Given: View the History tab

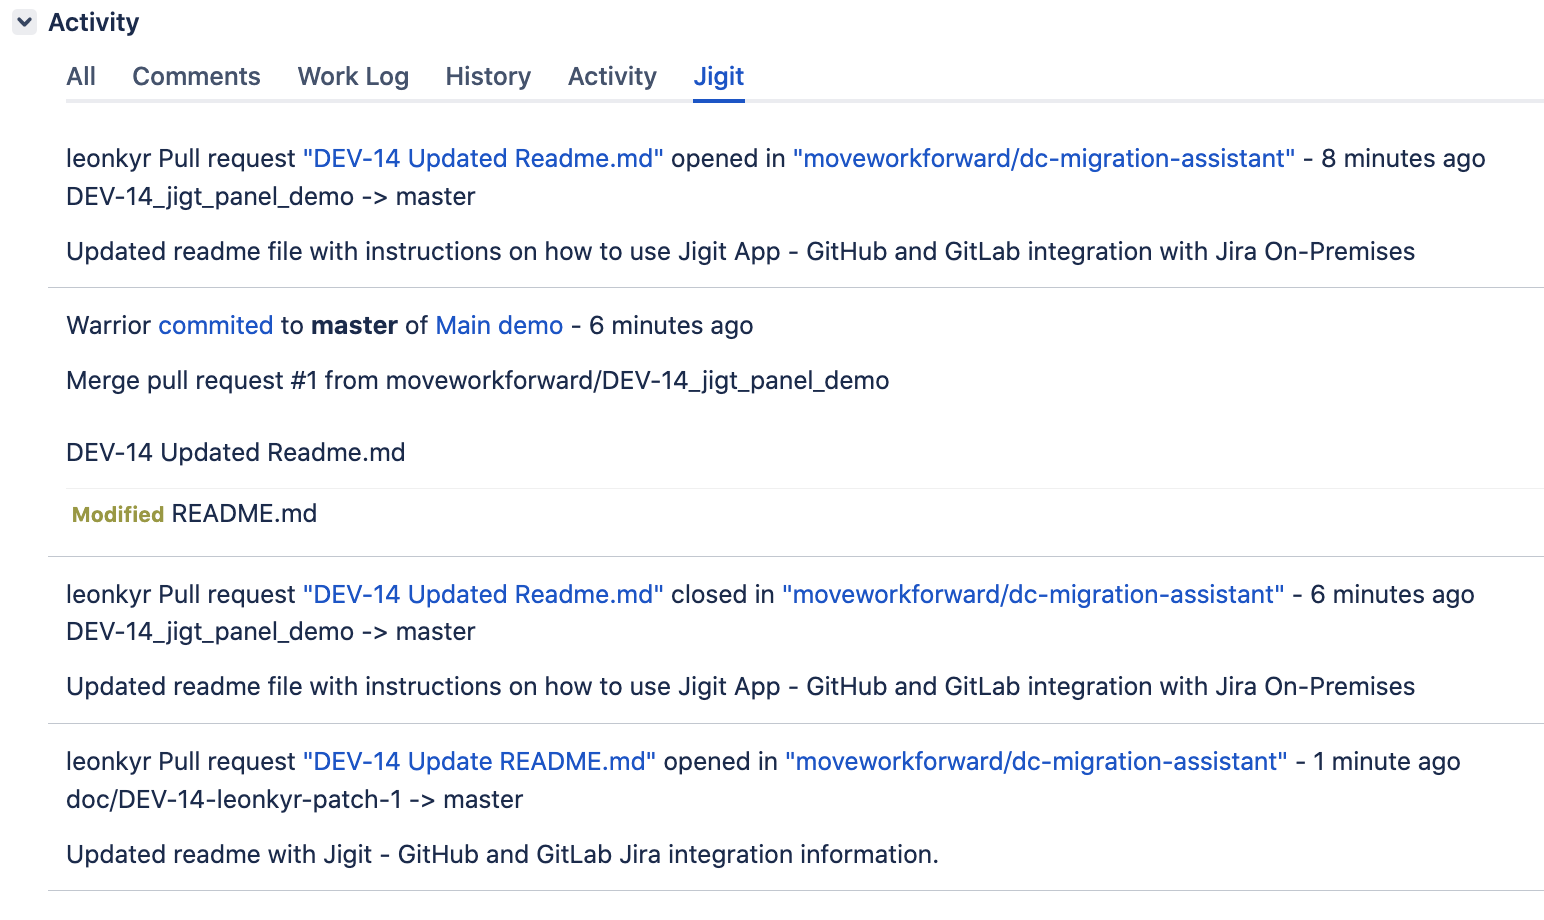Looking at the screenshot, I should (x=488, y=76).
